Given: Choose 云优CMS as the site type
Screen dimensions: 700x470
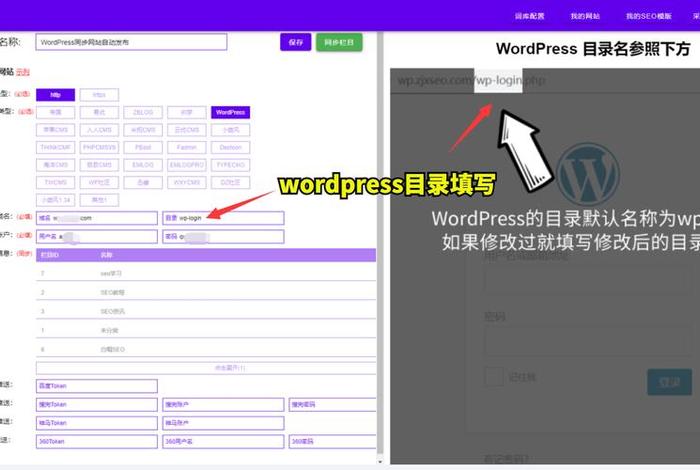Looking at the screenshot, I should pyautogui.click(x=187, y=130).
